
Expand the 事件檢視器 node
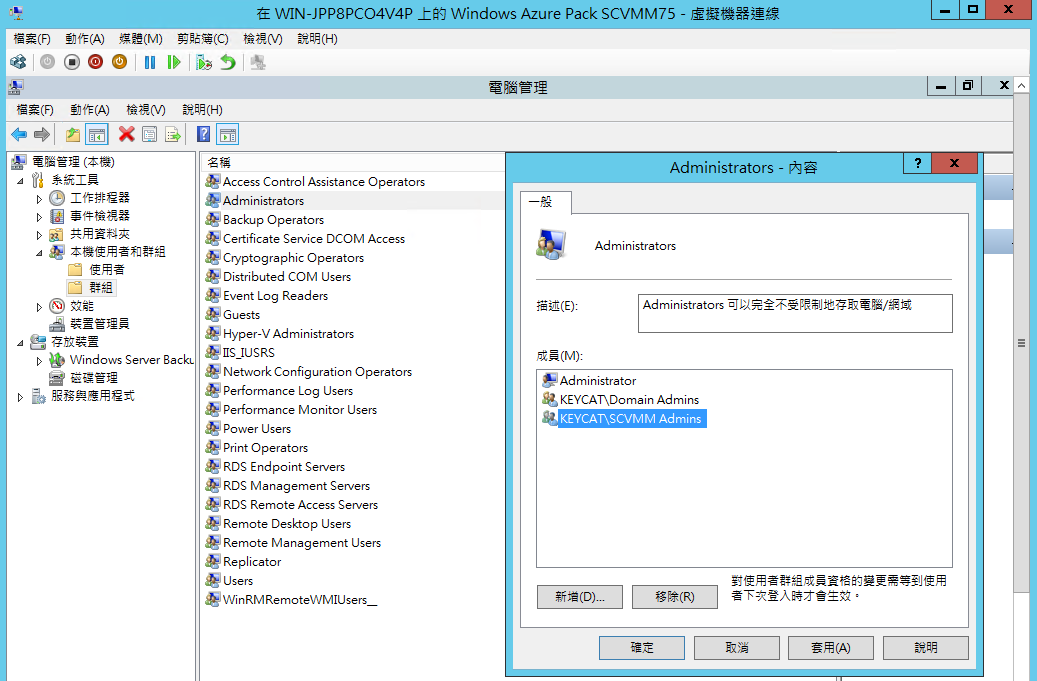point(39,217)
